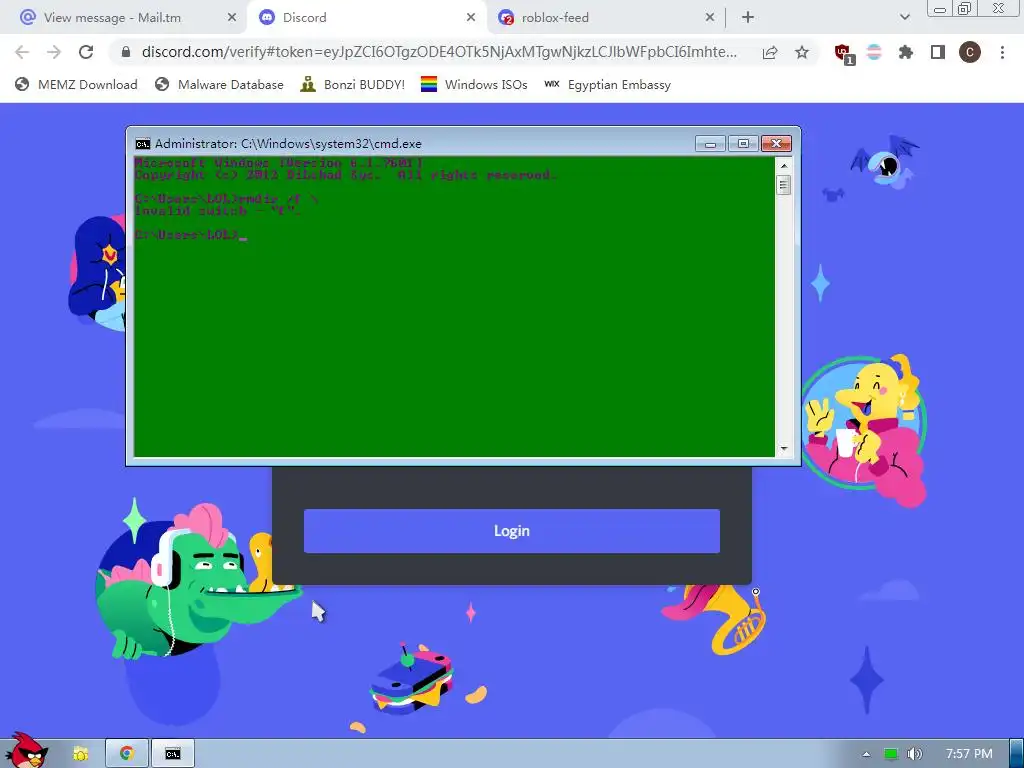The width and height of the screenshot is (1024, 768).
Task: Go back to the previous page
Action: [x=22, y=52]
